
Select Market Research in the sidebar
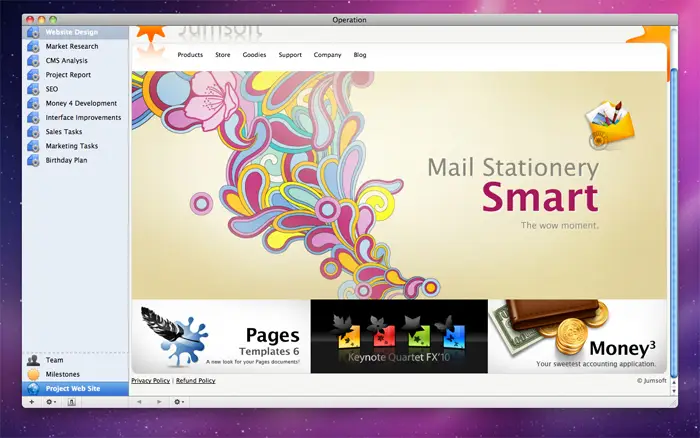72,46
